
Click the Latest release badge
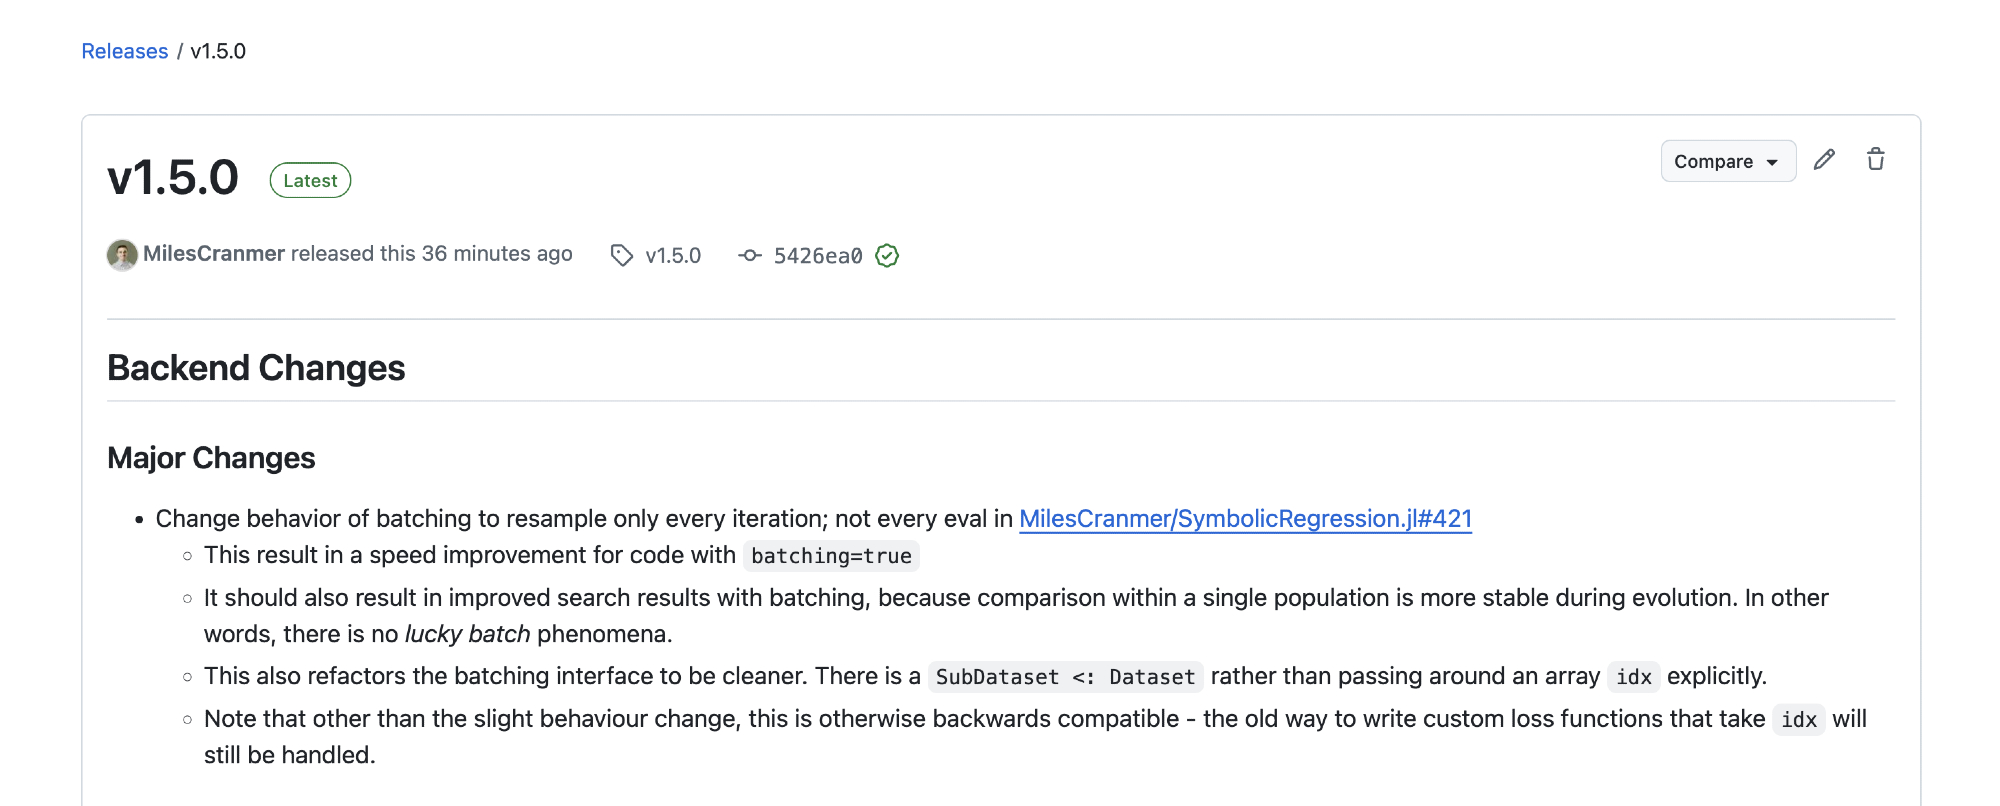[x=310, y=181]
